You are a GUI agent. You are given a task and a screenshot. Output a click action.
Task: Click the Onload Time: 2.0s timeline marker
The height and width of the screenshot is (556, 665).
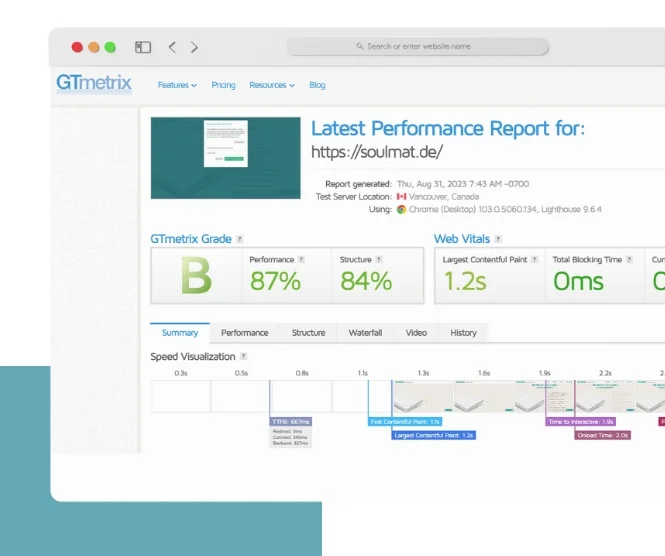(603, 435)
